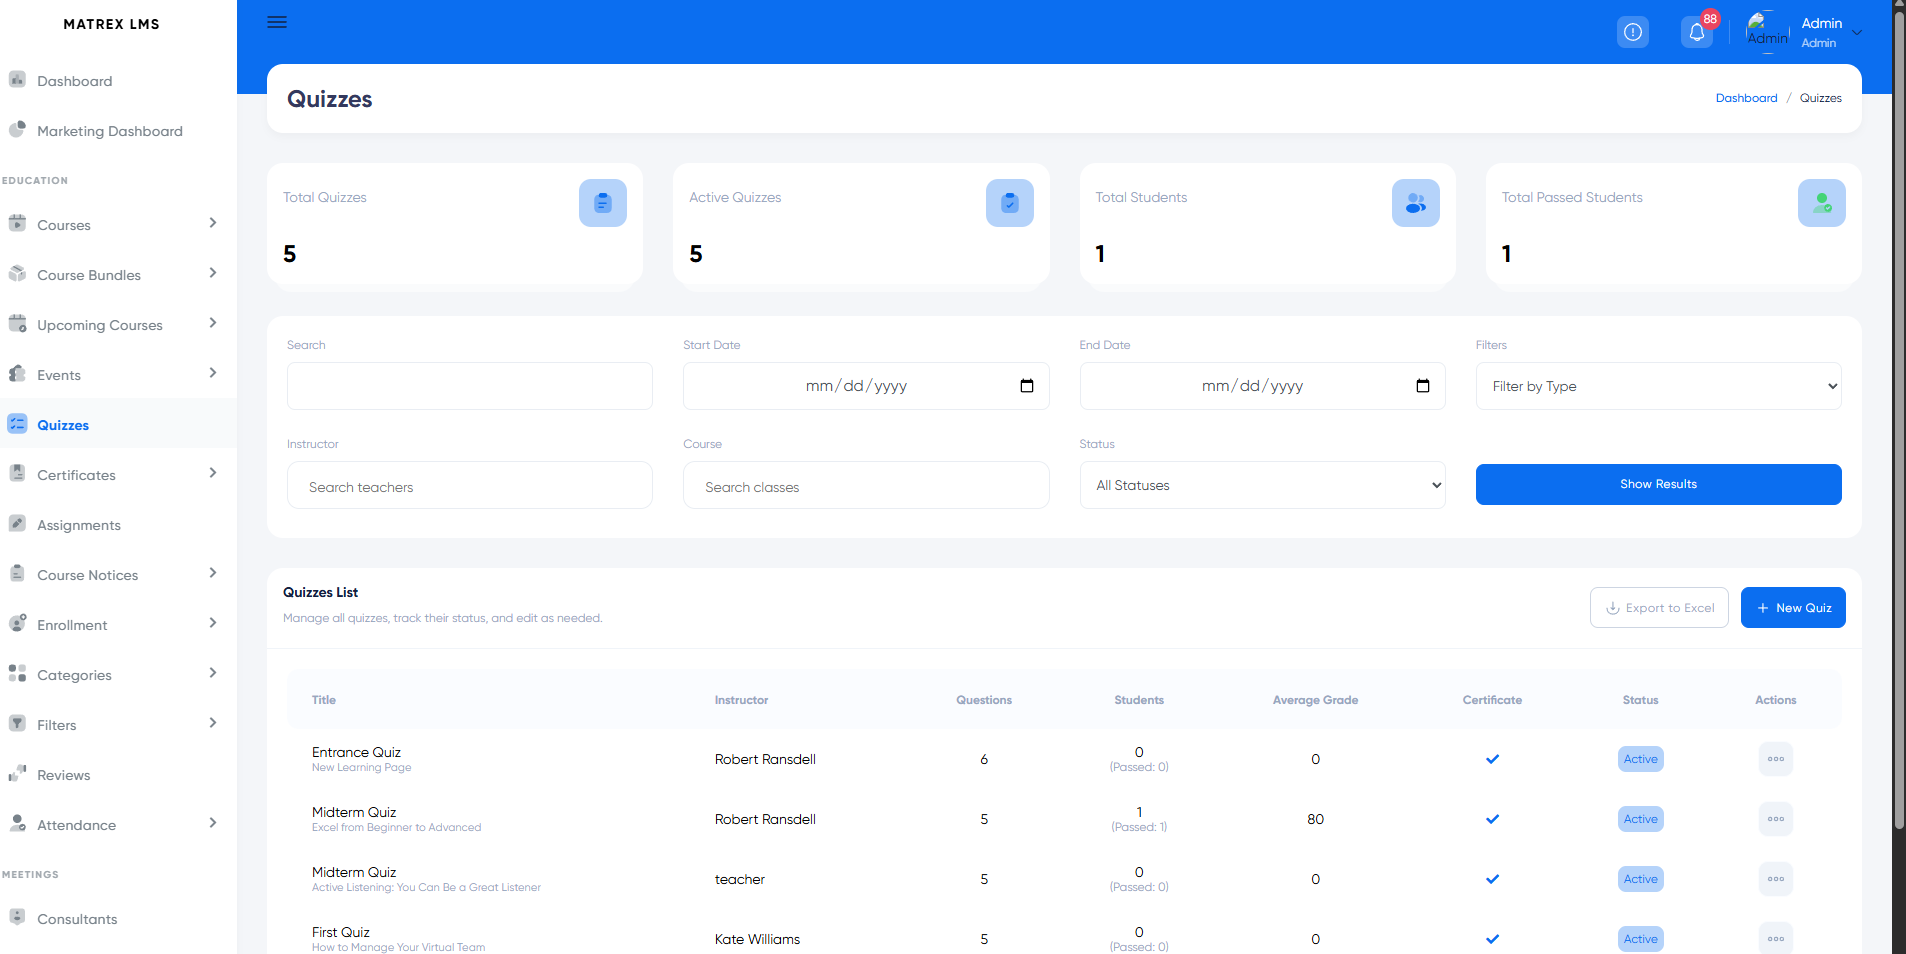The width and height of the screenshot is (1906, 954).
Task: Open the End Date calendar picker
Action: [x=1423, y=386]
